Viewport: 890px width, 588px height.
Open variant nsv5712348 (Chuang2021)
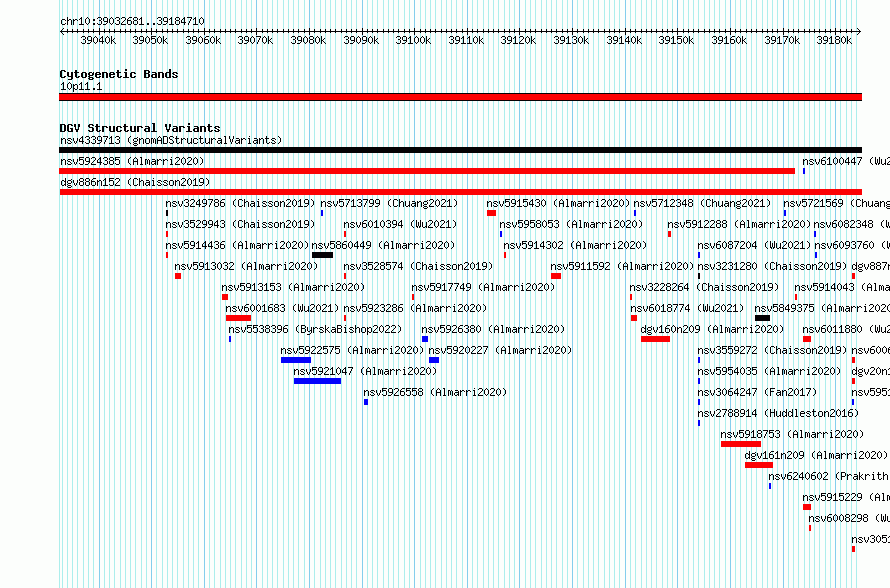pos(702,203)
